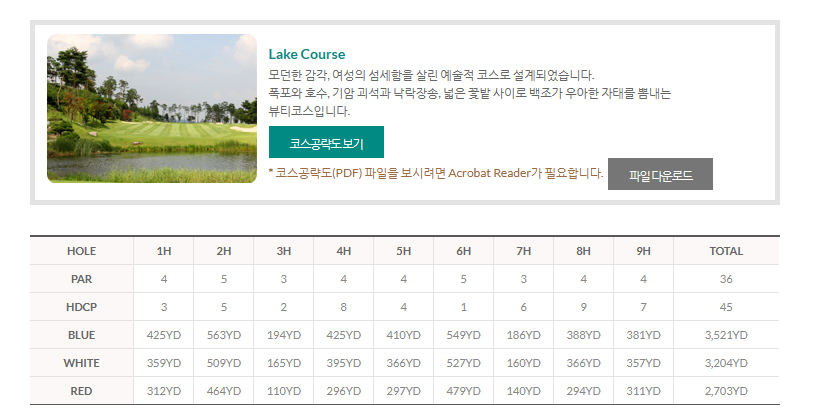Viewport: 815px width, 419px height.
Task: Click the 294YD cell in RED row
Action: [x=583, y=391]
